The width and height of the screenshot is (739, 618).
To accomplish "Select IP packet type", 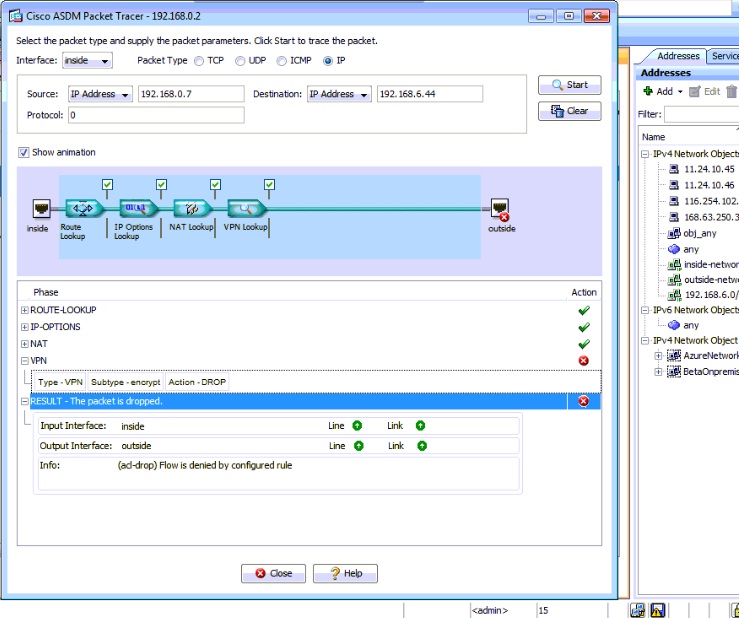I will 328,61.
